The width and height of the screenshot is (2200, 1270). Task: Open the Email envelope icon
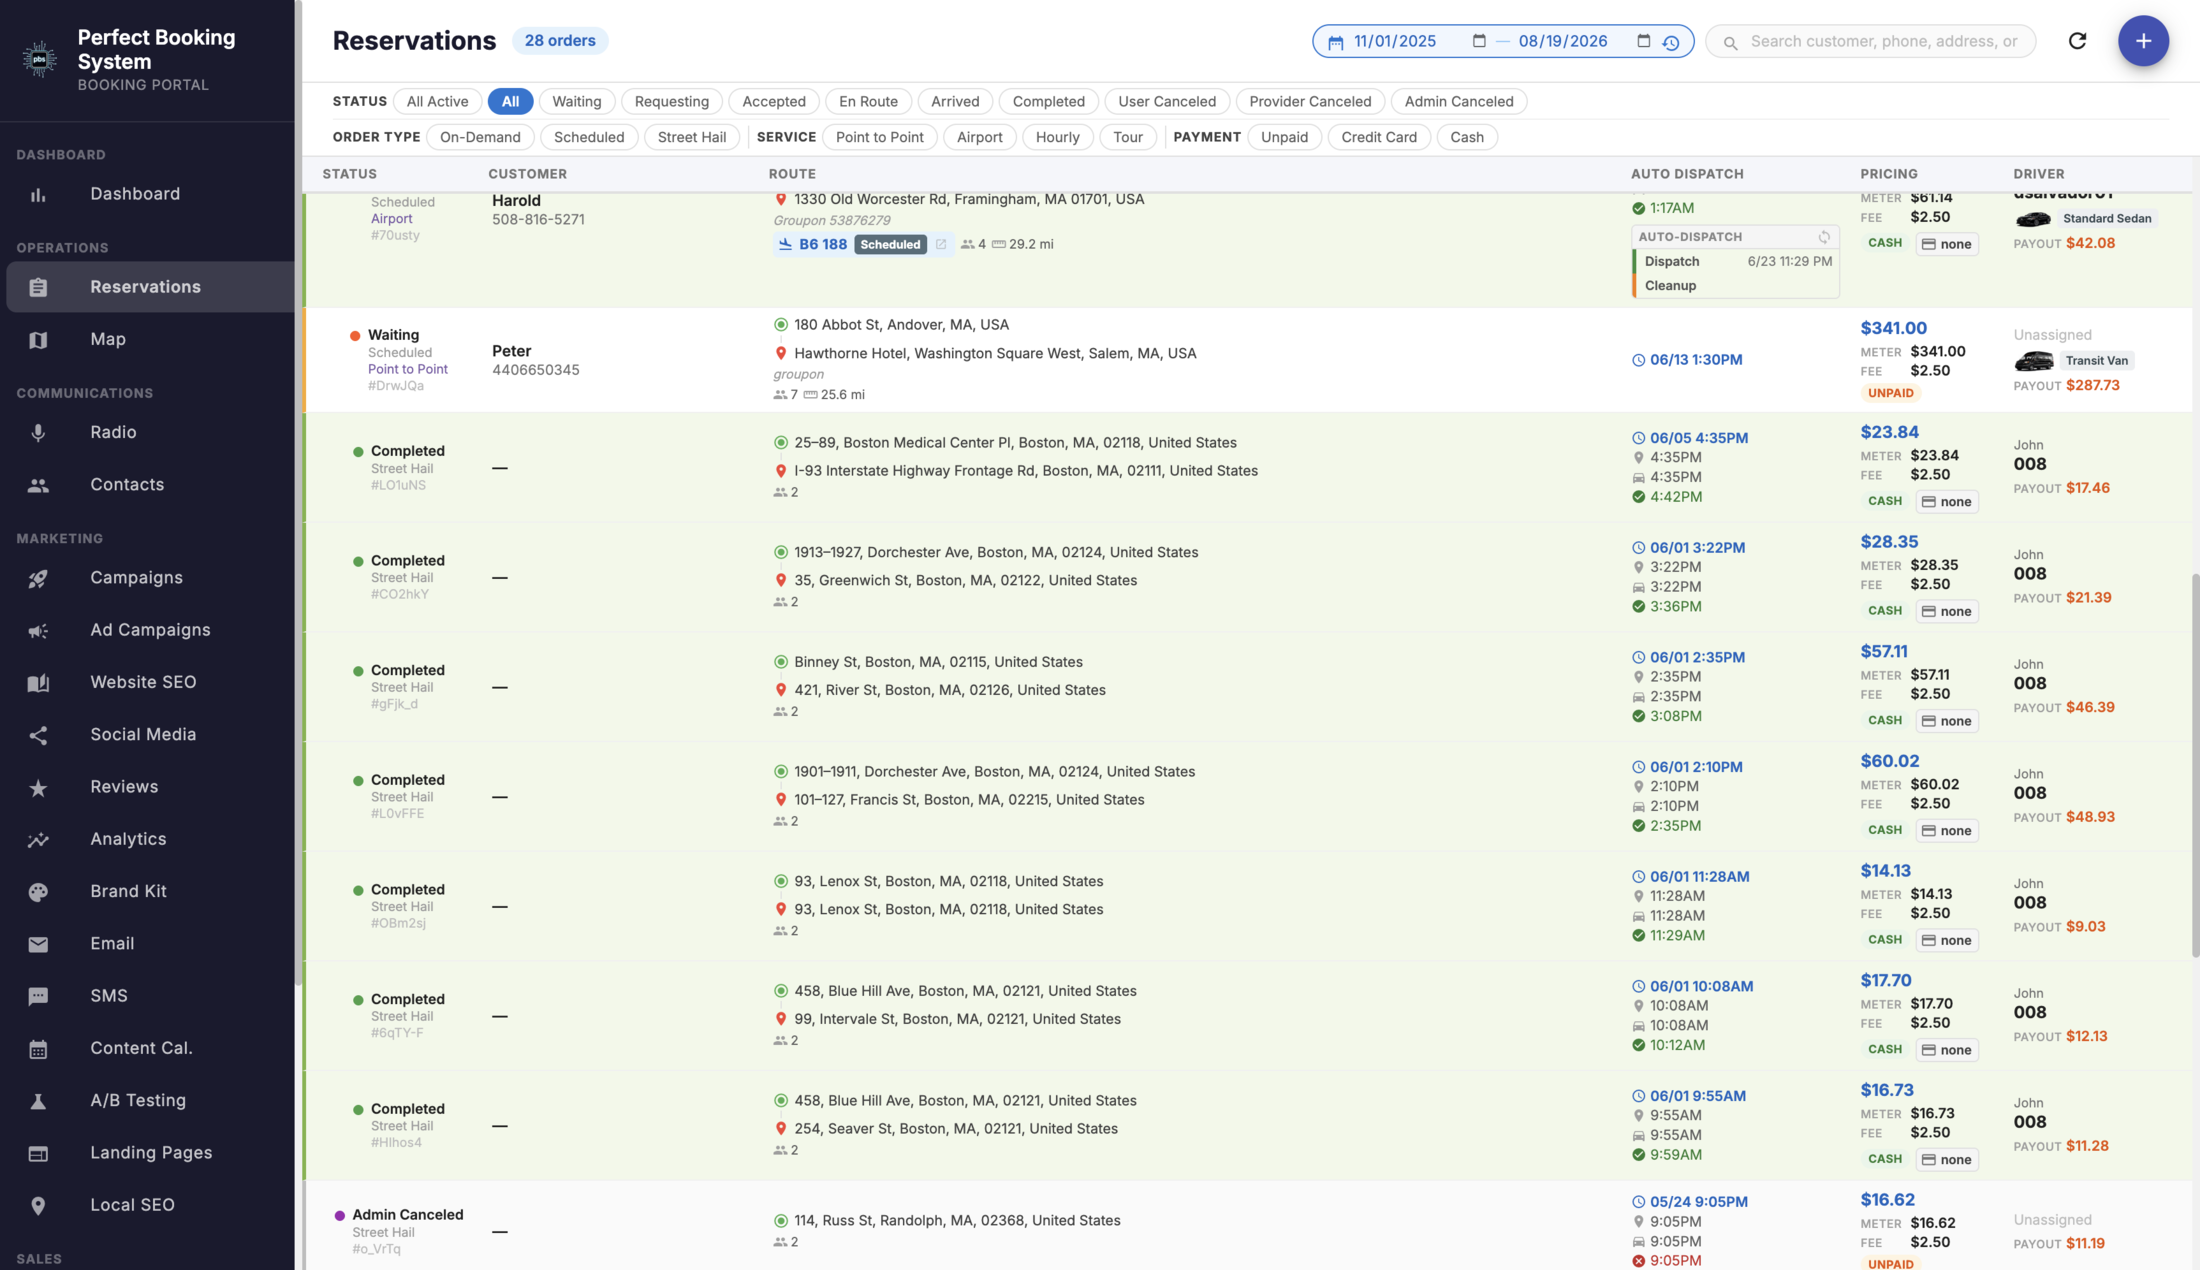[x=38, y=944]
